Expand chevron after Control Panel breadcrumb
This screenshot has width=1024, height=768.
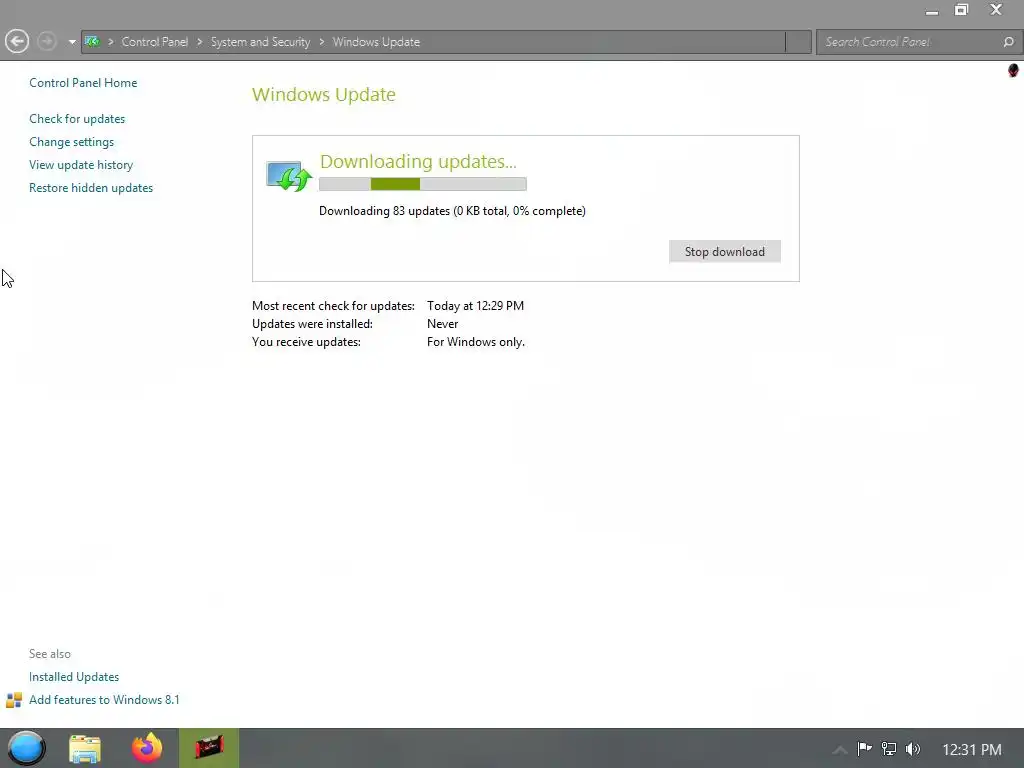(199, 42)
